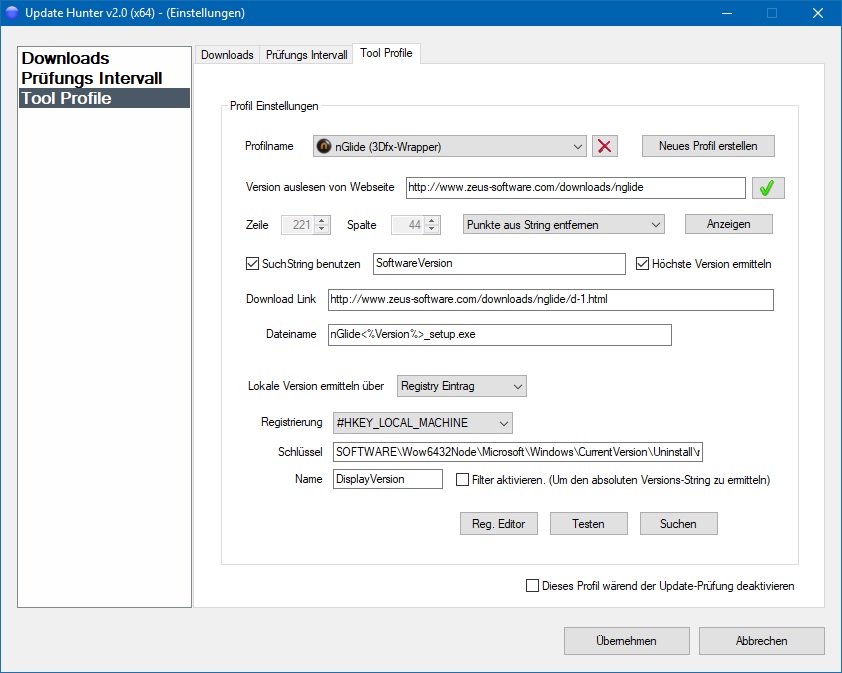Open the Prüfungs Intervall tab
The height and width of the screenshot is (673, 842).
pyautogui.click(x=306, y=55)
